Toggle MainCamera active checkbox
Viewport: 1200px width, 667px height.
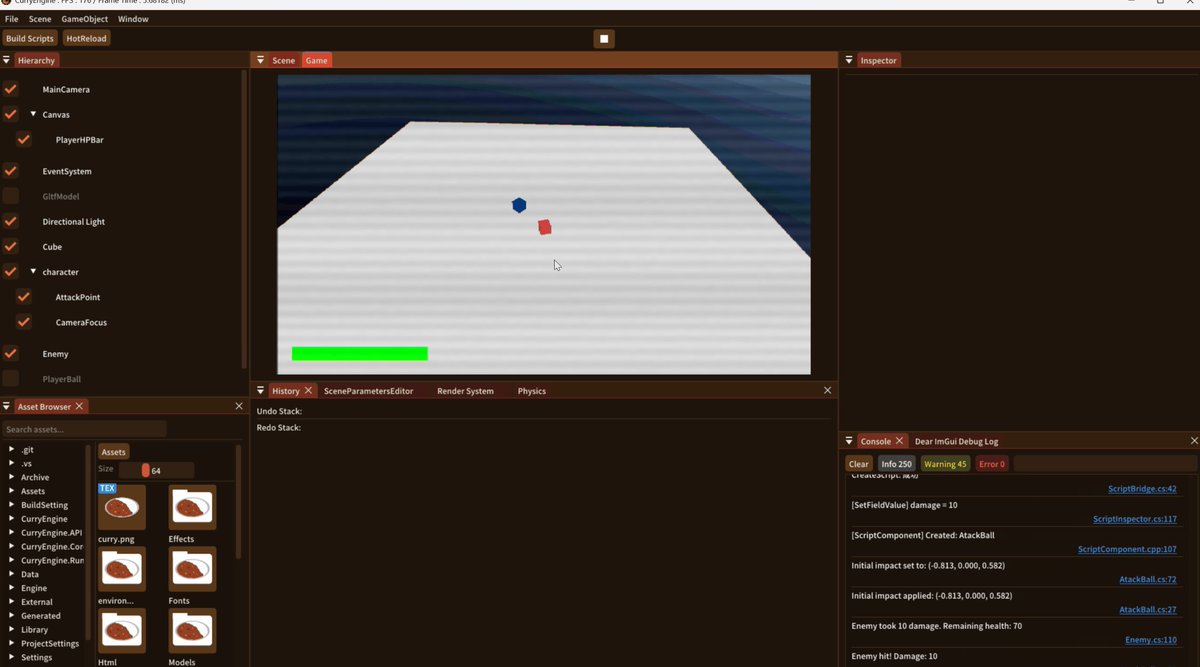(11, 89)
